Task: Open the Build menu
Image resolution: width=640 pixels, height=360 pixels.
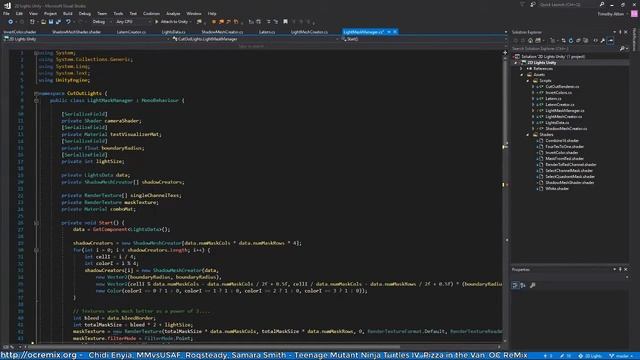Action: (x=68, y=13)
